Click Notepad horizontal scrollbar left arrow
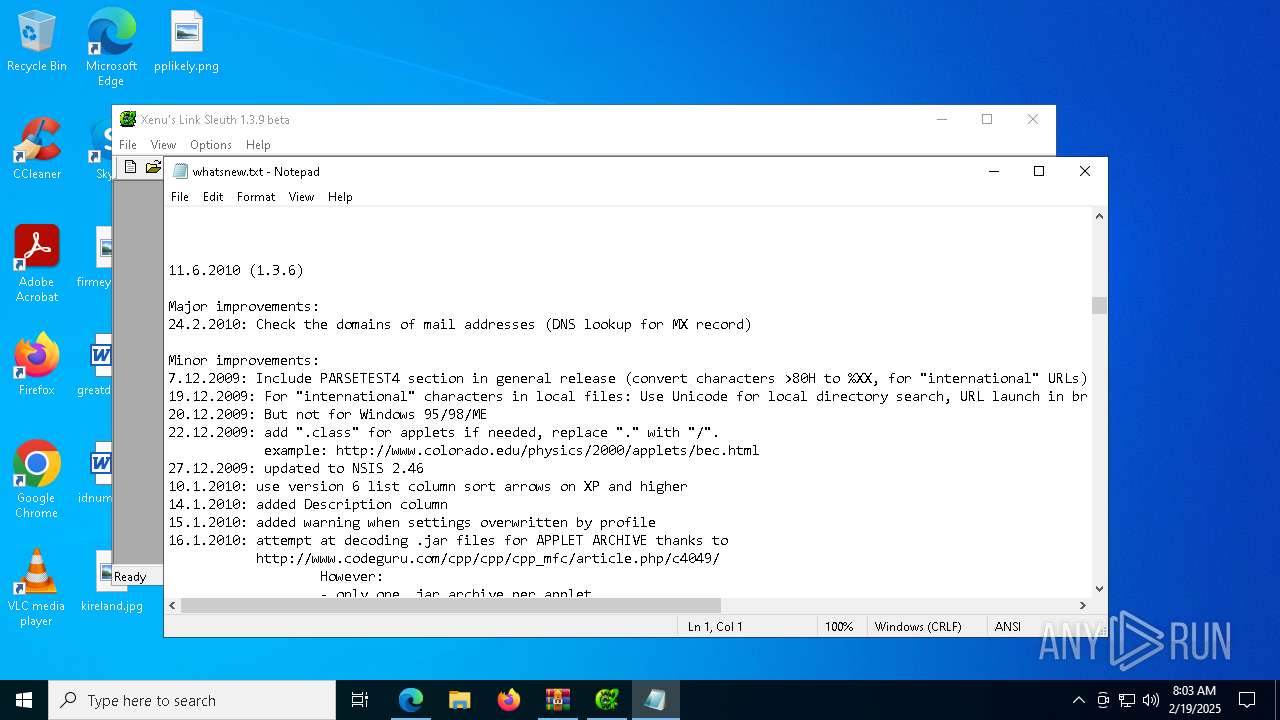Viewport: 1280px width, 720px height. [x=172, y=605]
